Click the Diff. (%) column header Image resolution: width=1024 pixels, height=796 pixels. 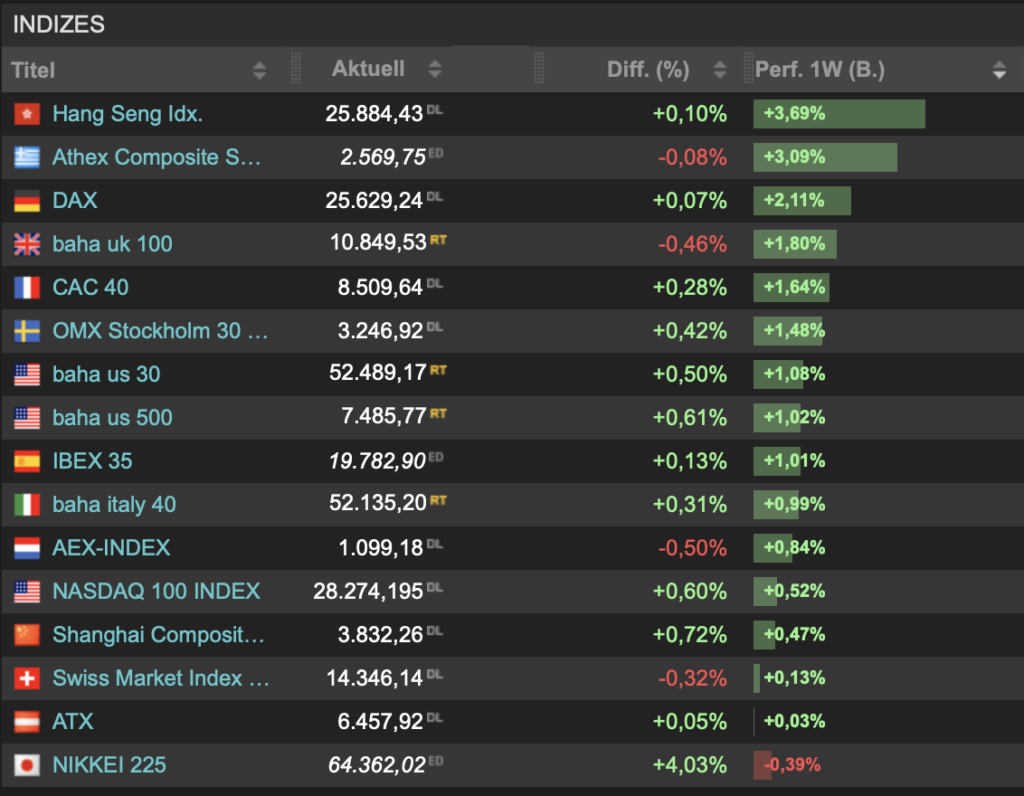coord(648,69)
